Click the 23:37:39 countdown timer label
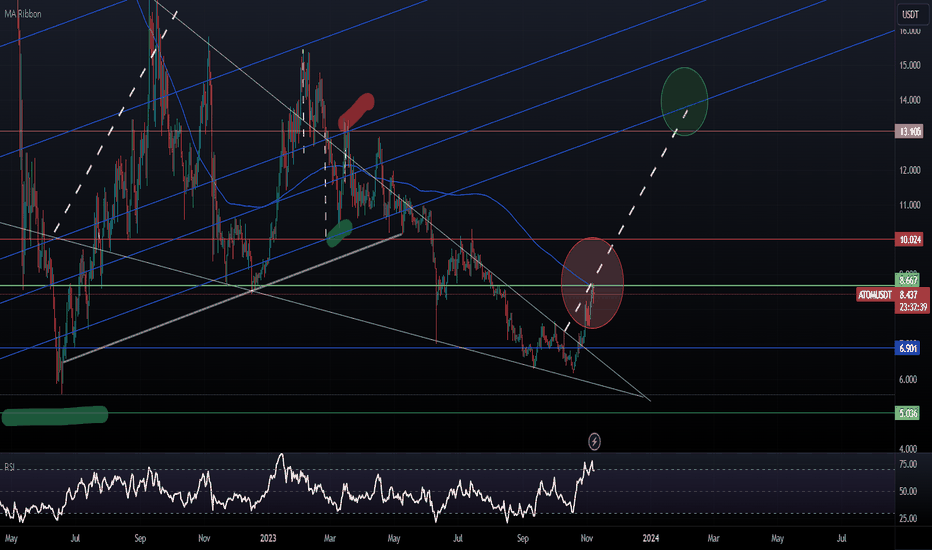Viewport: 932px width, 550px height. tap(913, 307)
